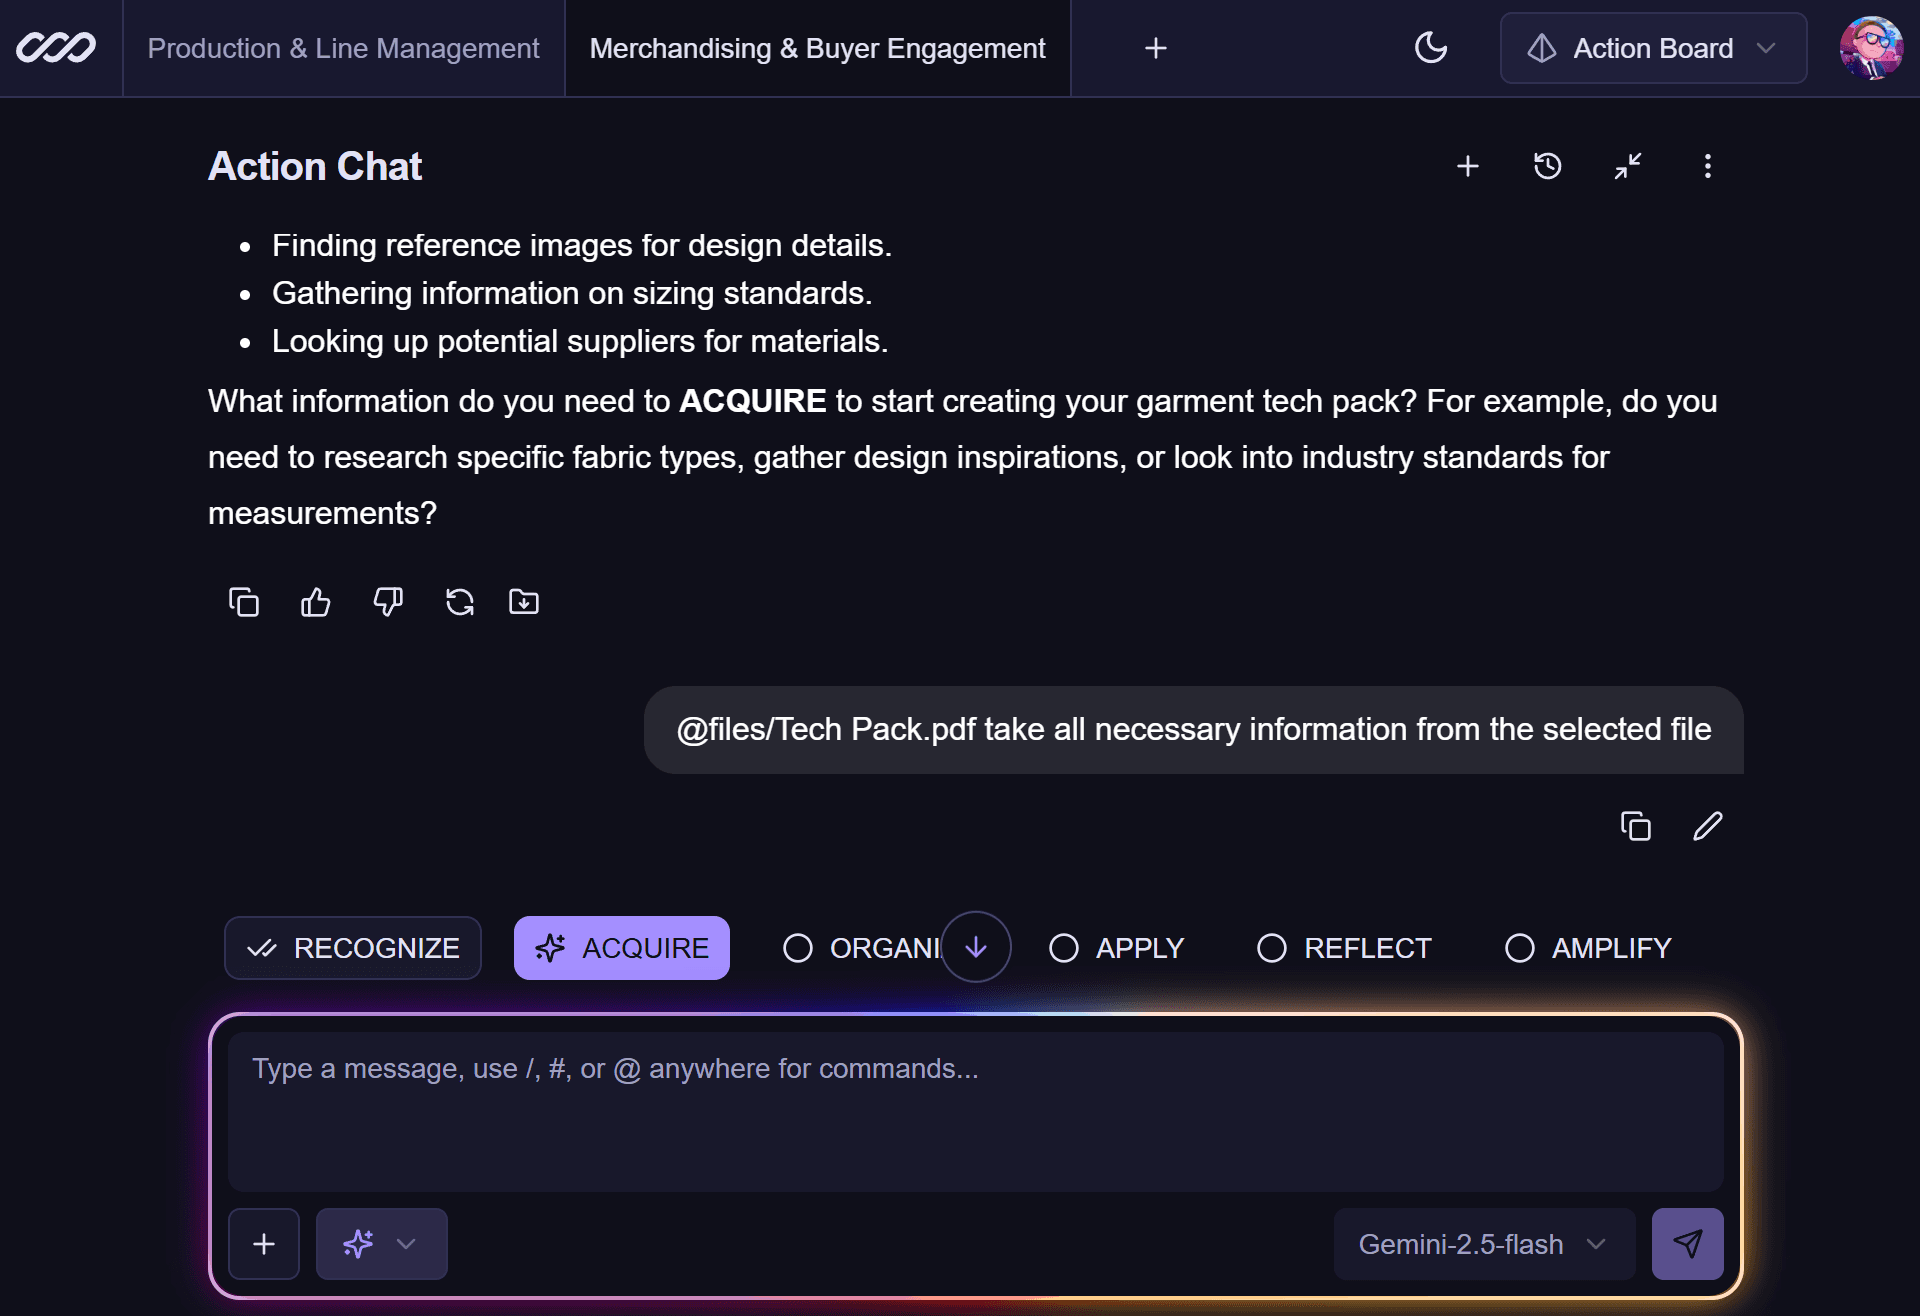
Task: Switch to Production & Line Management tab
Action: 343,48
